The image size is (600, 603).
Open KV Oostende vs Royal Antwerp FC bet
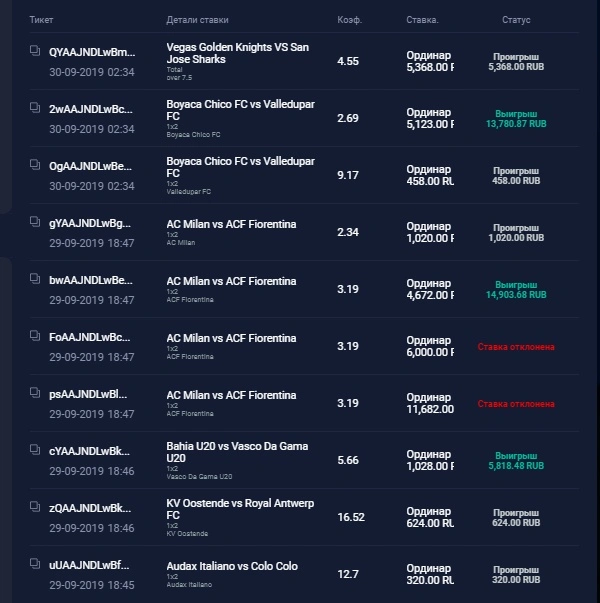[x=240, y=509]
